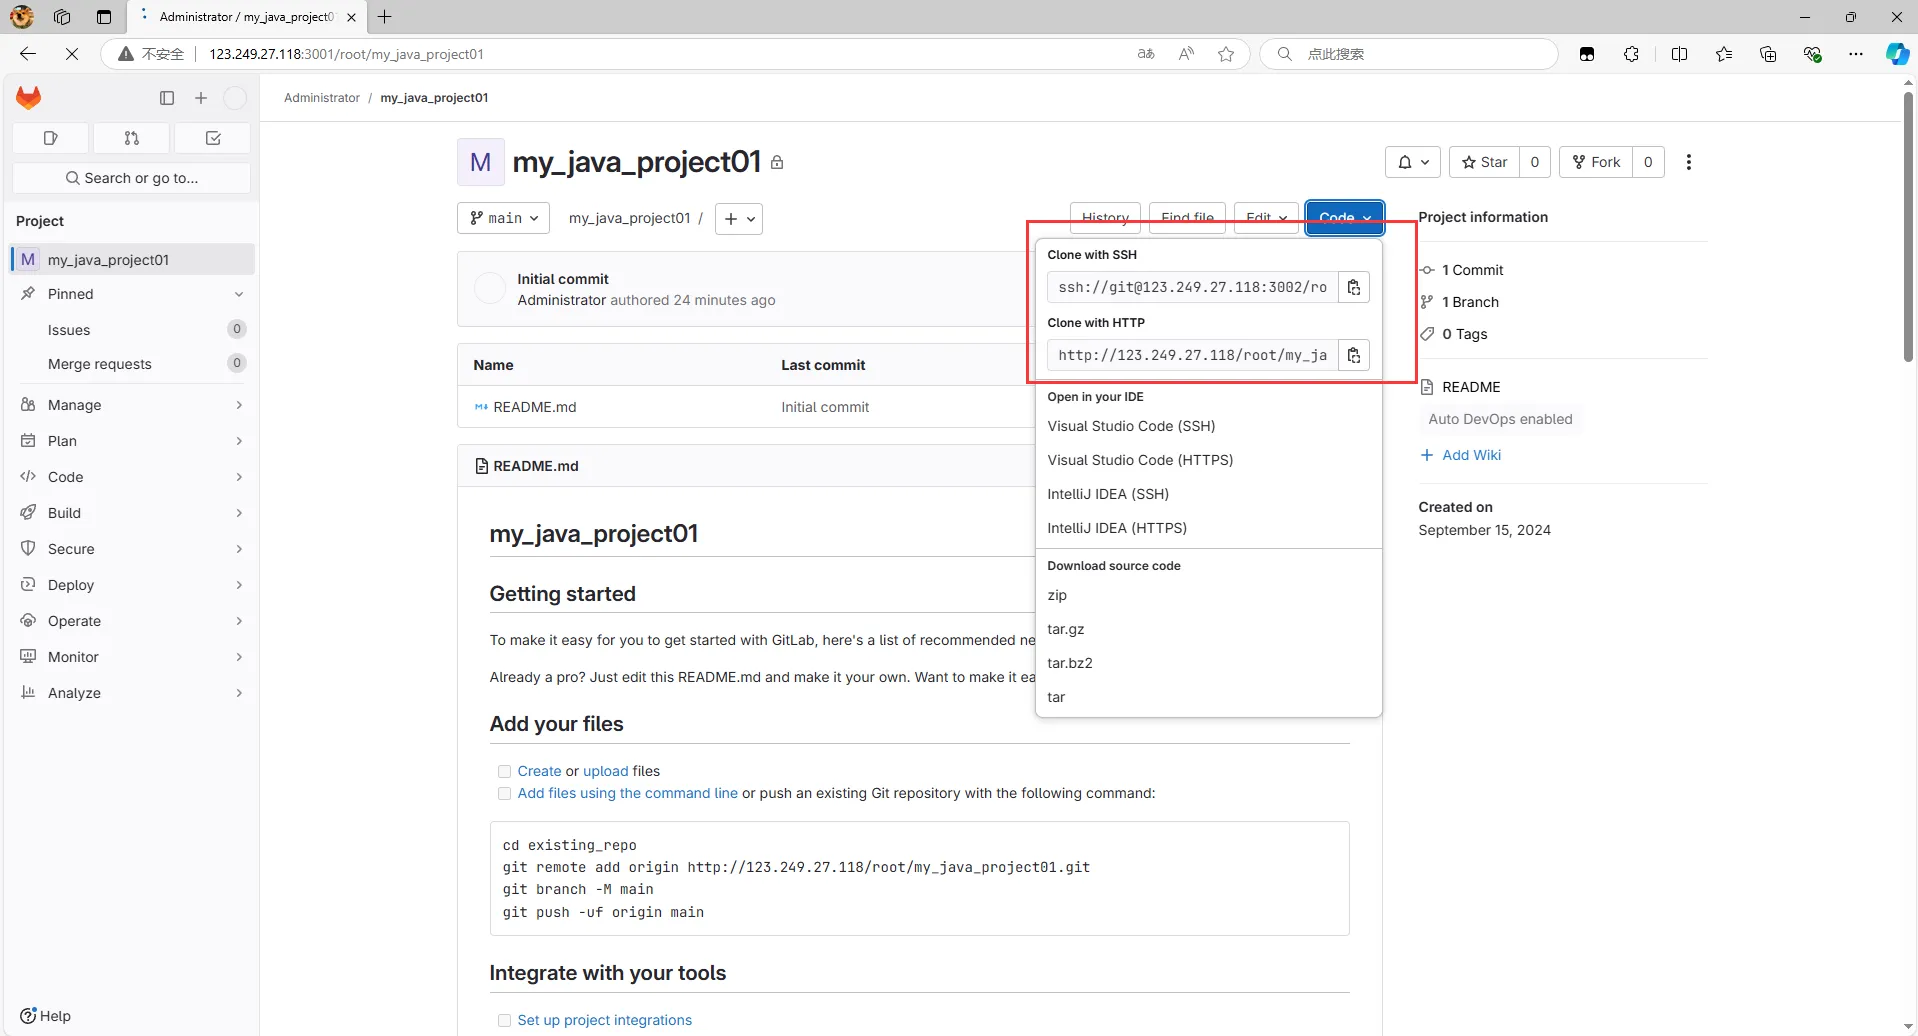1918x1036 pixels.
Task: Open browser collections icon
Action: point(1768,54)
